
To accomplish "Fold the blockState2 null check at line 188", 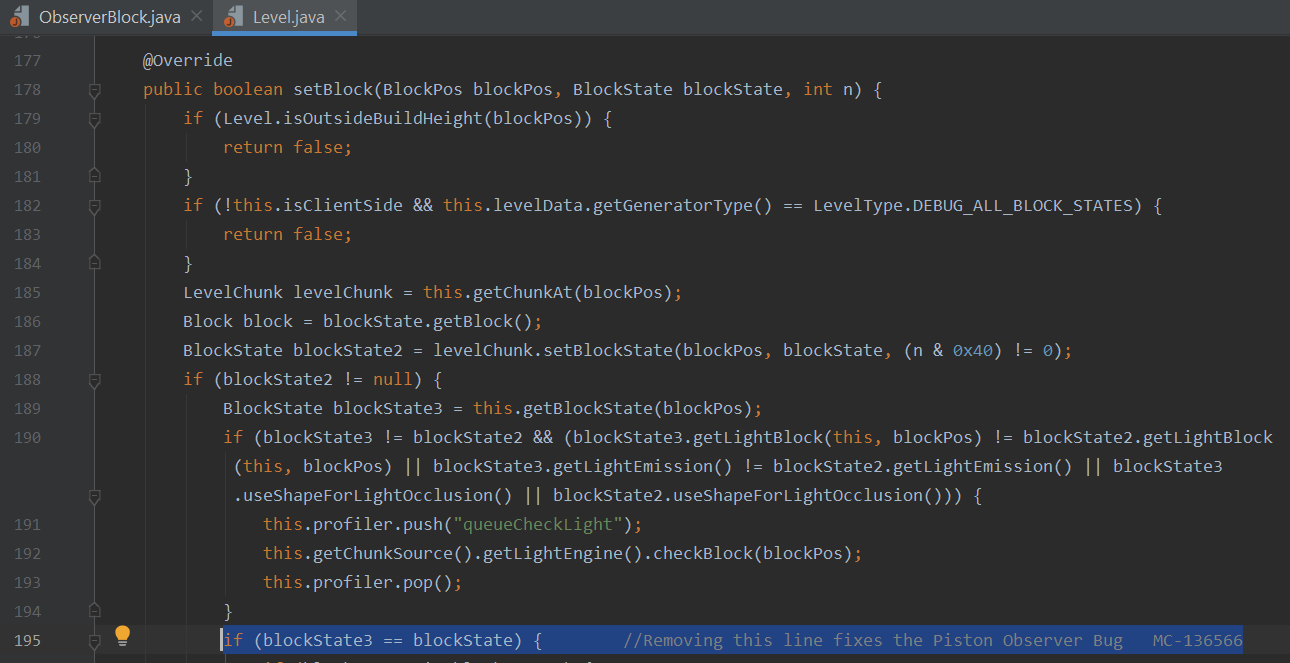I will click(94, 380).
